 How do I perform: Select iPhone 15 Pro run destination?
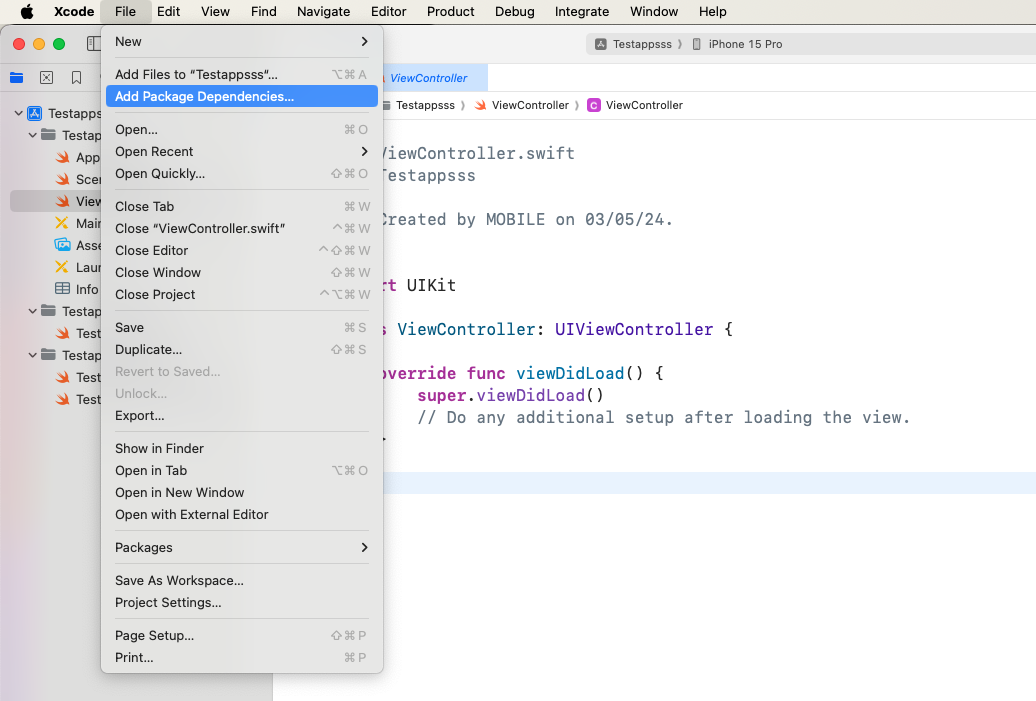click(x=745, y=44)
